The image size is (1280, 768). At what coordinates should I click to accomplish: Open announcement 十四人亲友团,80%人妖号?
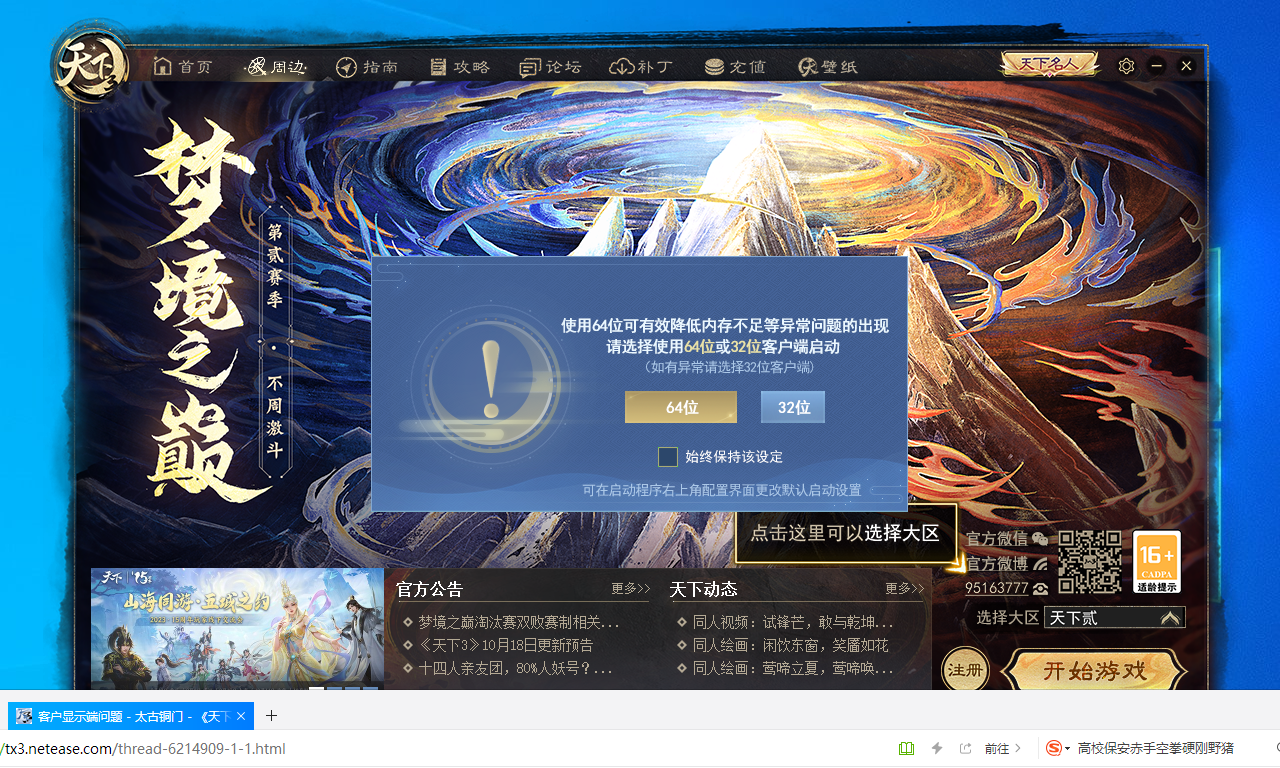point(515,668)
